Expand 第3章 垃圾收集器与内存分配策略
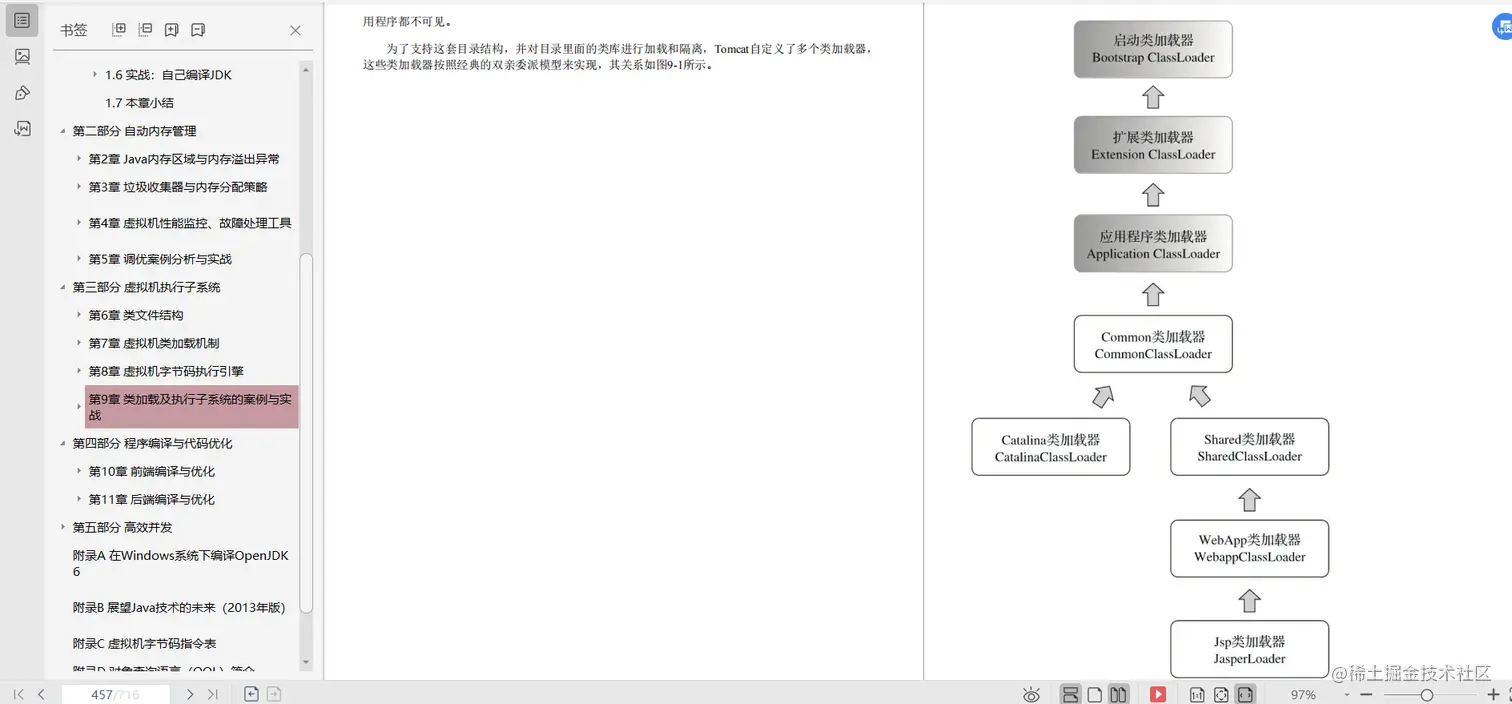This screenshot has width=1512, height=704. click(x=79, y=187)
